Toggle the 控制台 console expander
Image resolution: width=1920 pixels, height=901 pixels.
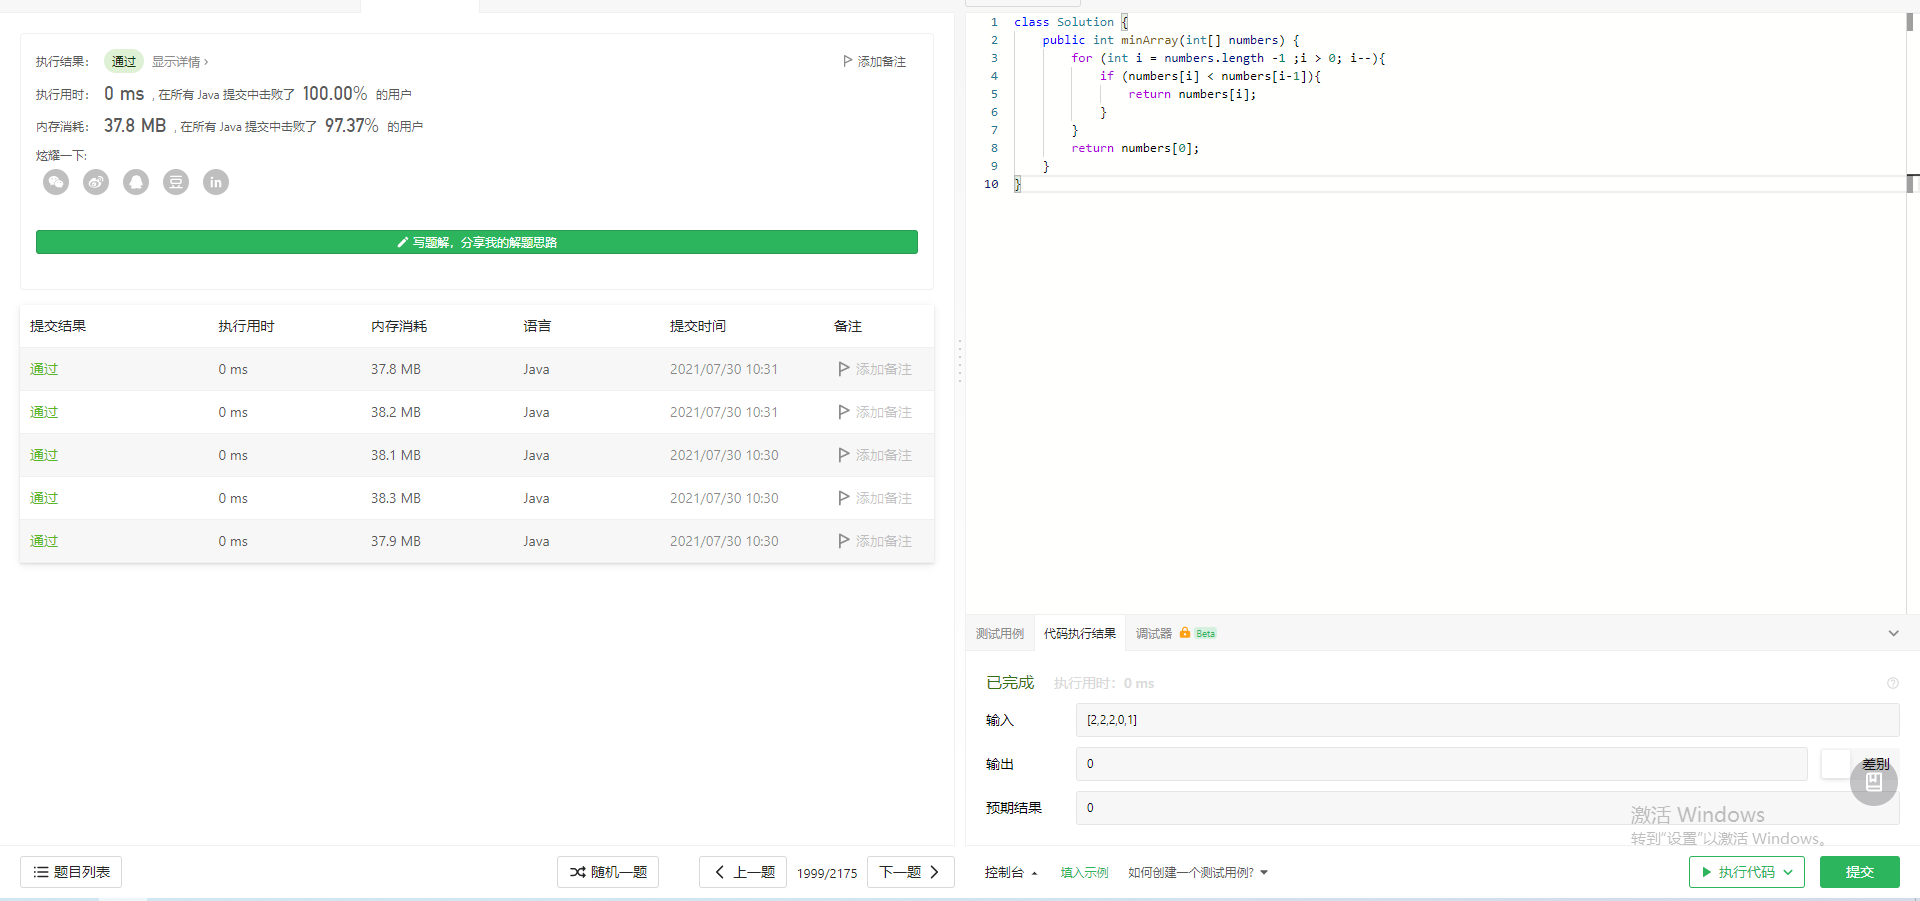tap(1010, 872)
